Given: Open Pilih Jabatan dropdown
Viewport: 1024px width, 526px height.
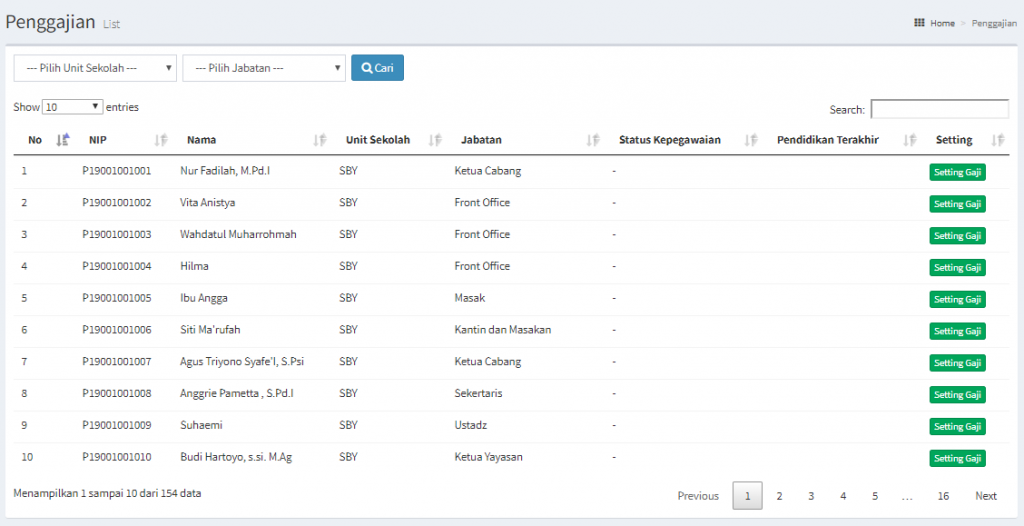Looking at the screenshot, I should click(264, 68).
